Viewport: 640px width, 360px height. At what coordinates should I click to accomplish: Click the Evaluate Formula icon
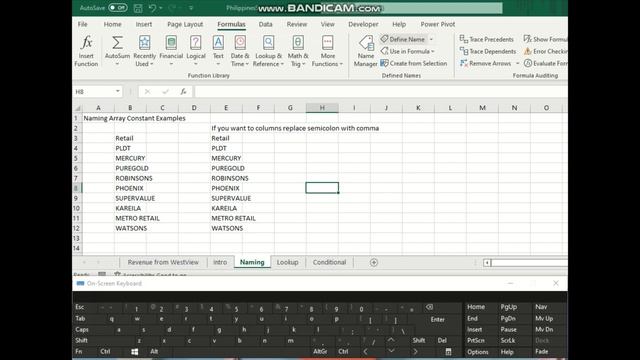click(528, 63)
